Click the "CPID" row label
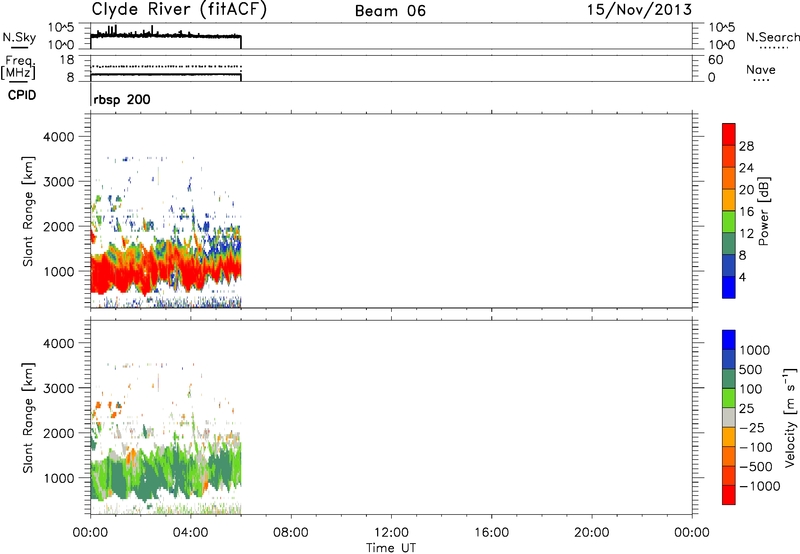This screenshot has width=800, height=554. (22, 95)
